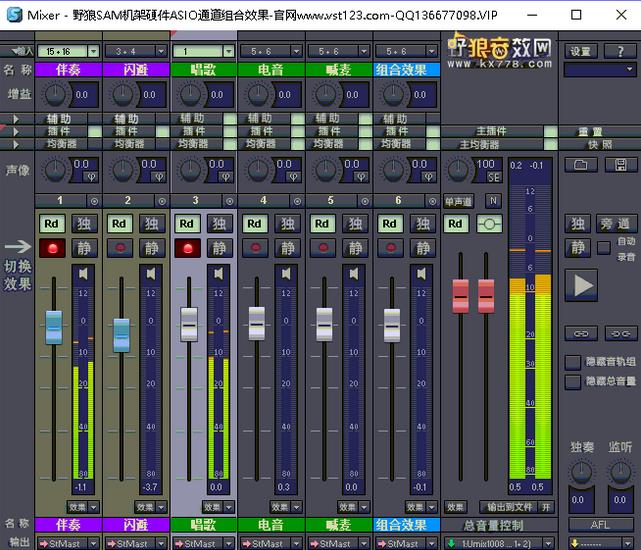
Task: Click the unlink chain icon
Action: (621, 334)
